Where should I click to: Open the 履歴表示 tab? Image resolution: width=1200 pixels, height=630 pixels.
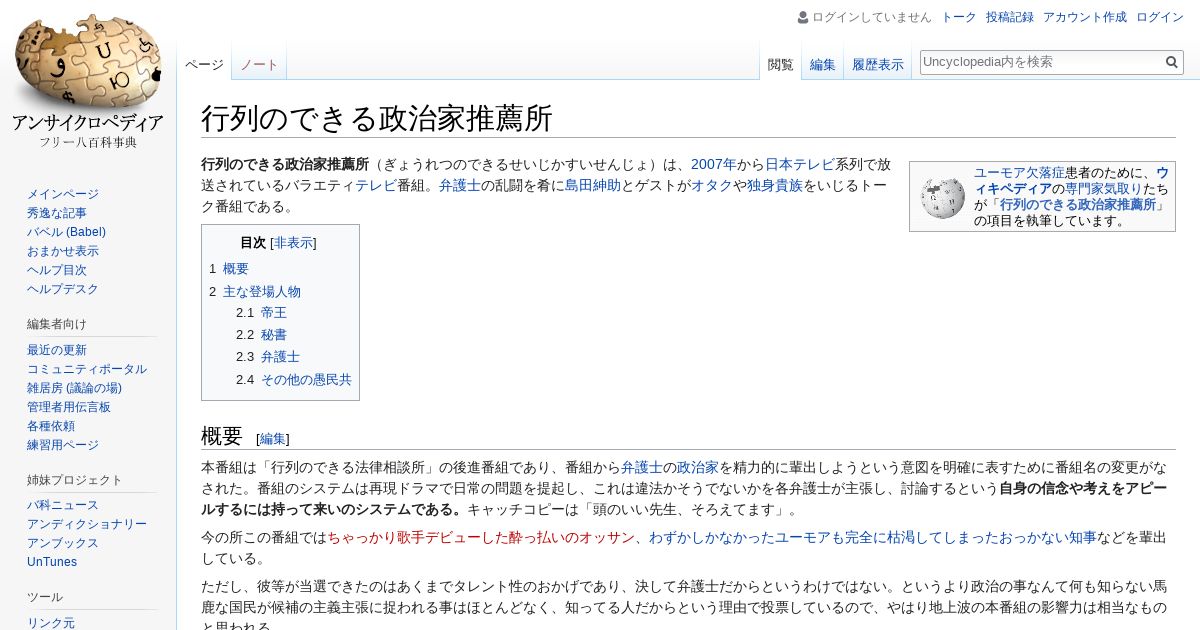pyautogui.click(x=877, y=64)
